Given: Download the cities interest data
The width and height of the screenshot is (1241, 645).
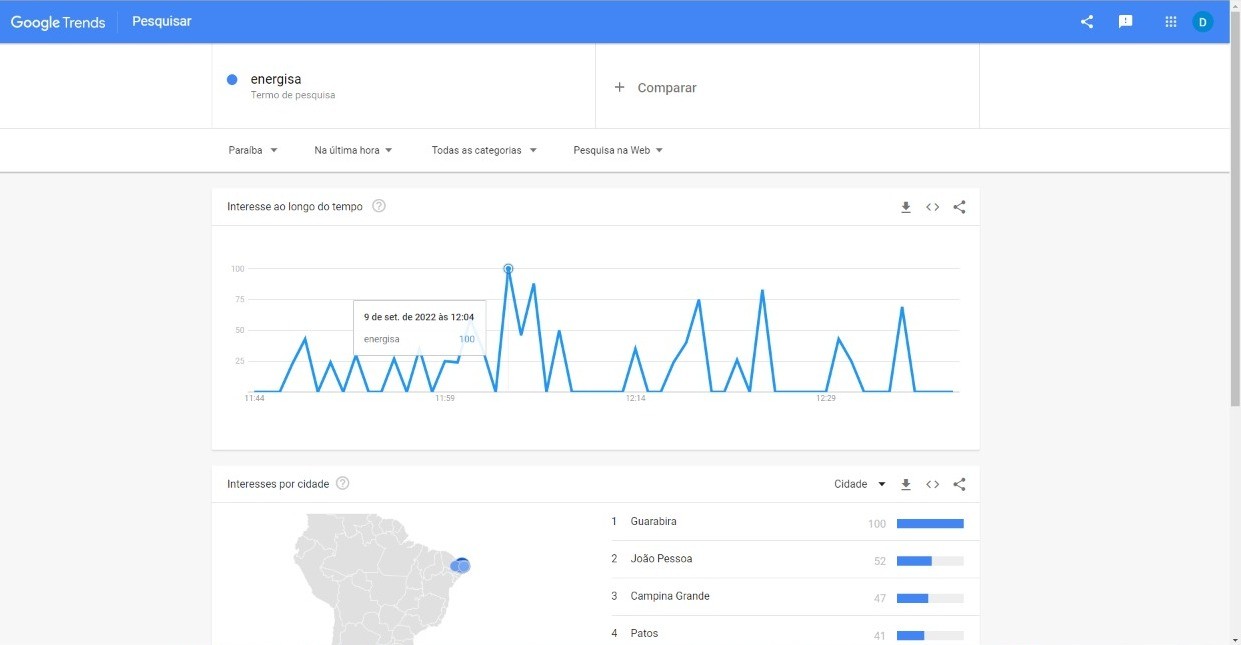Looking at the screenshot, I should [906, 484].
